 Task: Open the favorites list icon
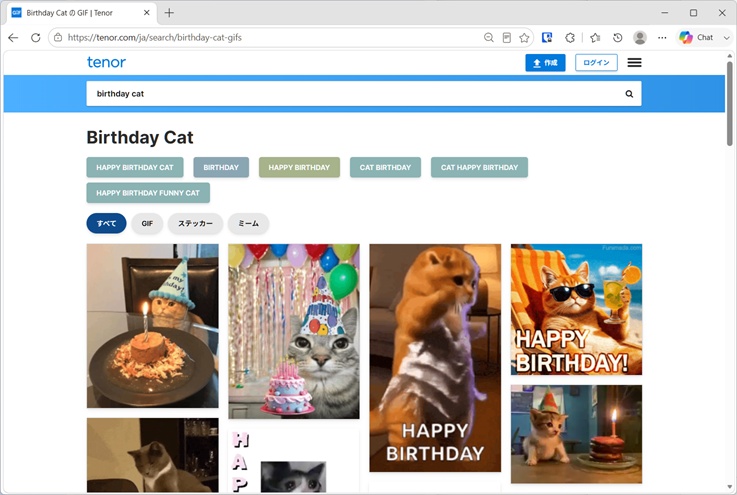[x=595, y=38]
